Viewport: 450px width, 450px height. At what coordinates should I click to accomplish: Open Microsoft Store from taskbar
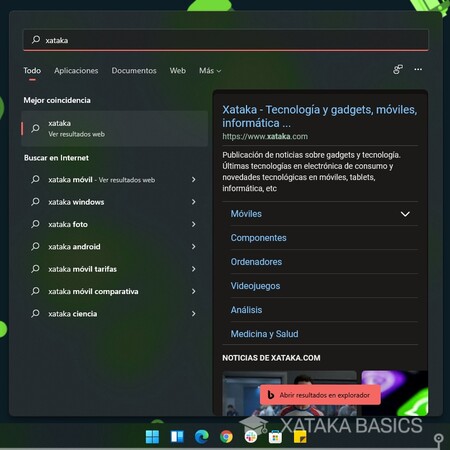coord(275,437)
